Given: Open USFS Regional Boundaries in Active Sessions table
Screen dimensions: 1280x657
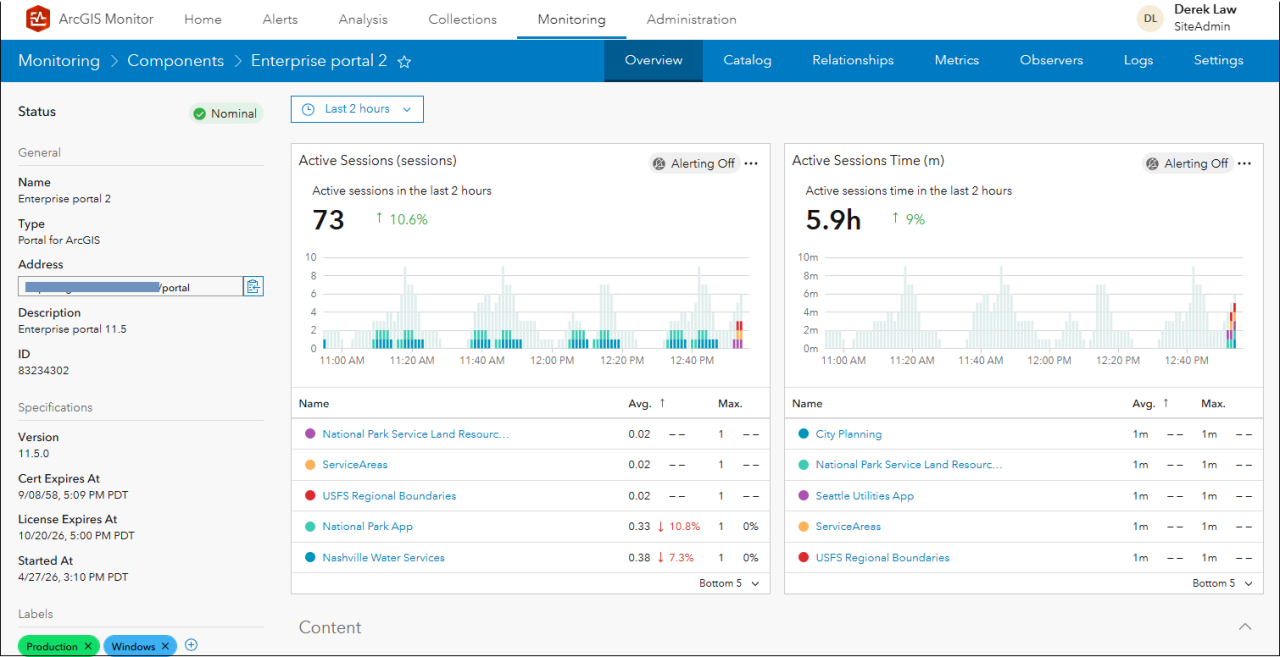Looking at the screenshot, I should [x=389, y=496].
